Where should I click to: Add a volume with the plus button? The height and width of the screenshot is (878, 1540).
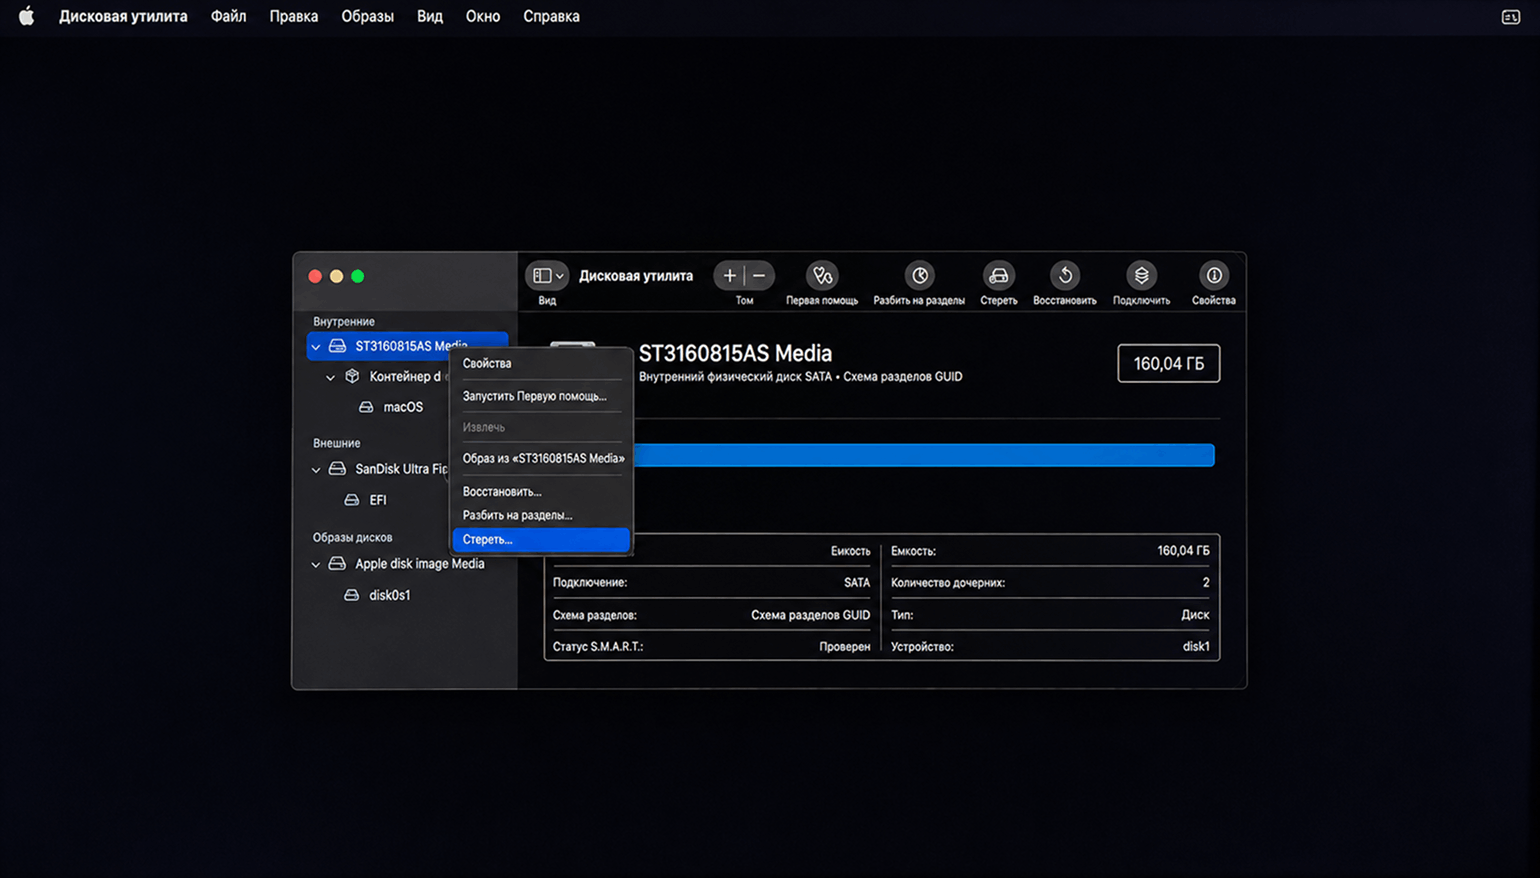pos(730,276)
